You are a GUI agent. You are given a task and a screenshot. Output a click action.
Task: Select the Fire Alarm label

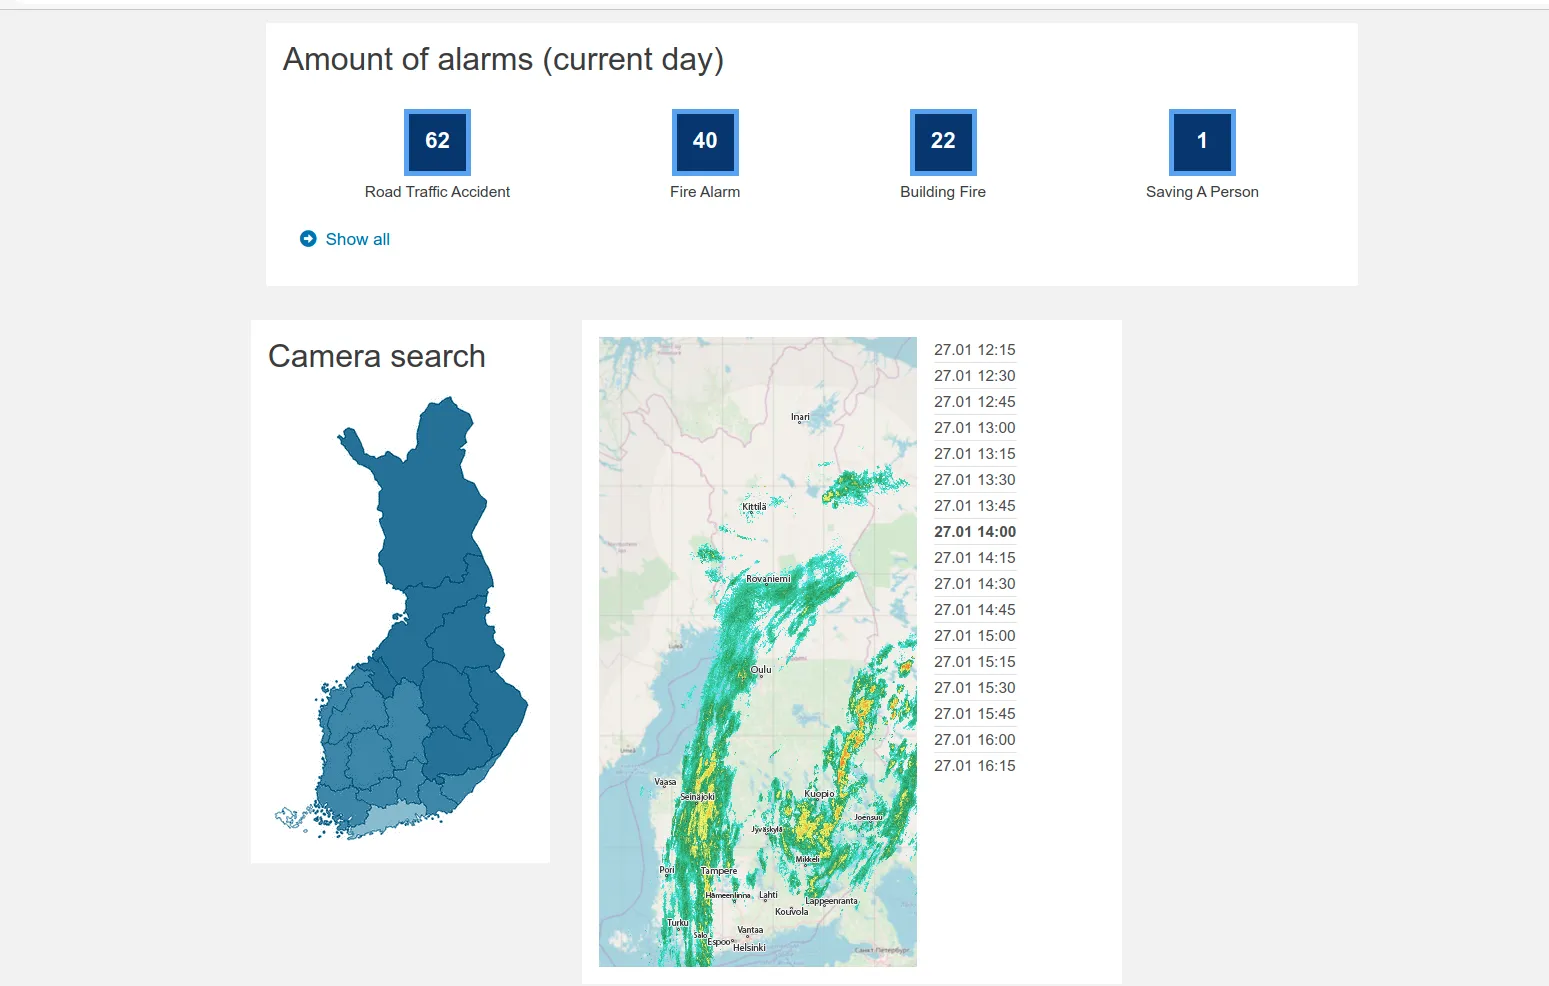[705, 192]
